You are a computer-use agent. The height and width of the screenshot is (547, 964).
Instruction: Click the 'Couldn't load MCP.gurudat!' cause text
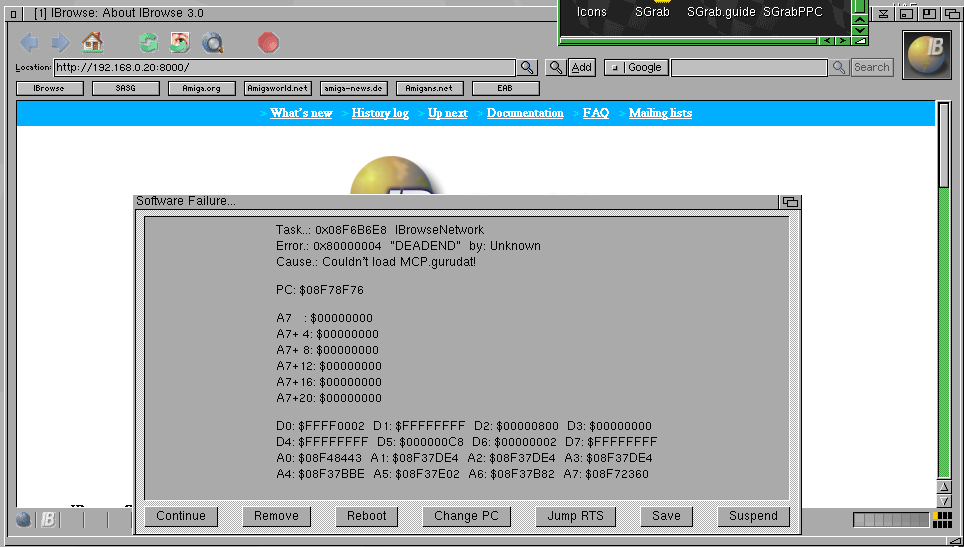(399, 262)
